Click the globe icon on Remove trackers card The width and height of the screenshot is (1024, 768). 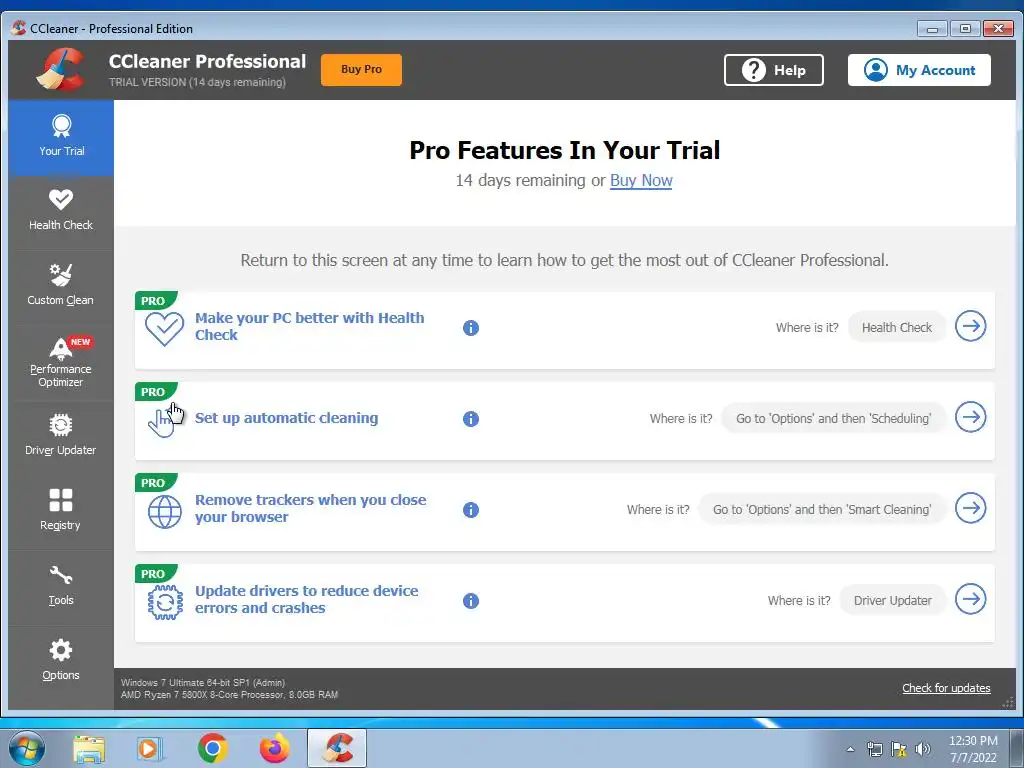[x=165, y=511]
